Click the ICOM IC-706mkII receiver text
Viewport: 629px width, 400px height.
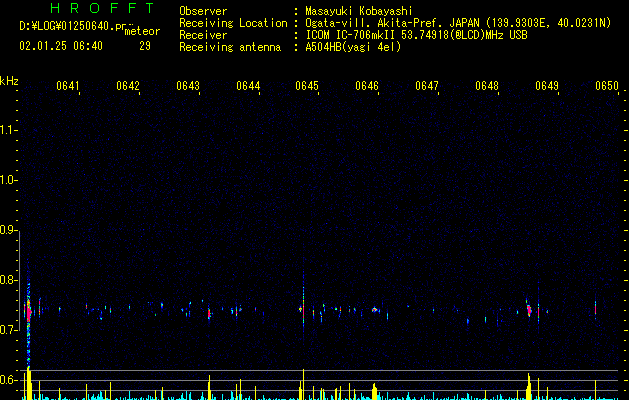416,35
